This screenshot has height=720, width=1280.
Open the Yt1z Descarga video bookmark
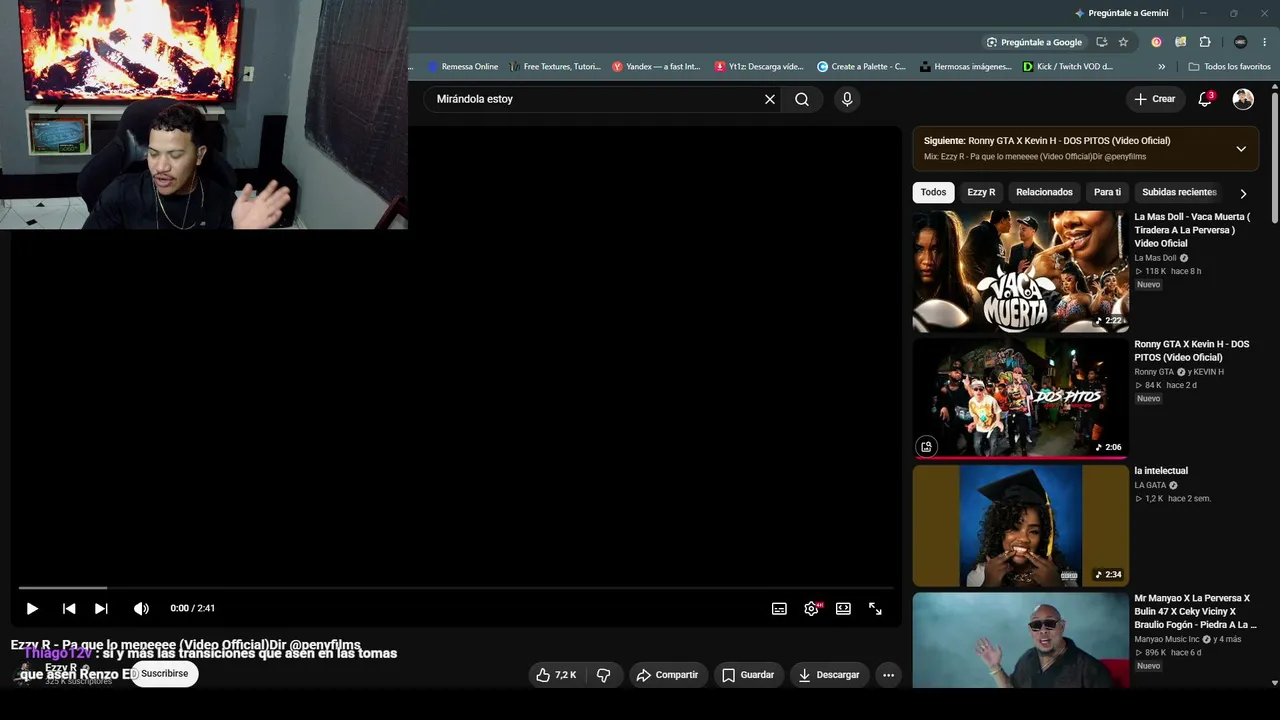[x=760, y=67]
